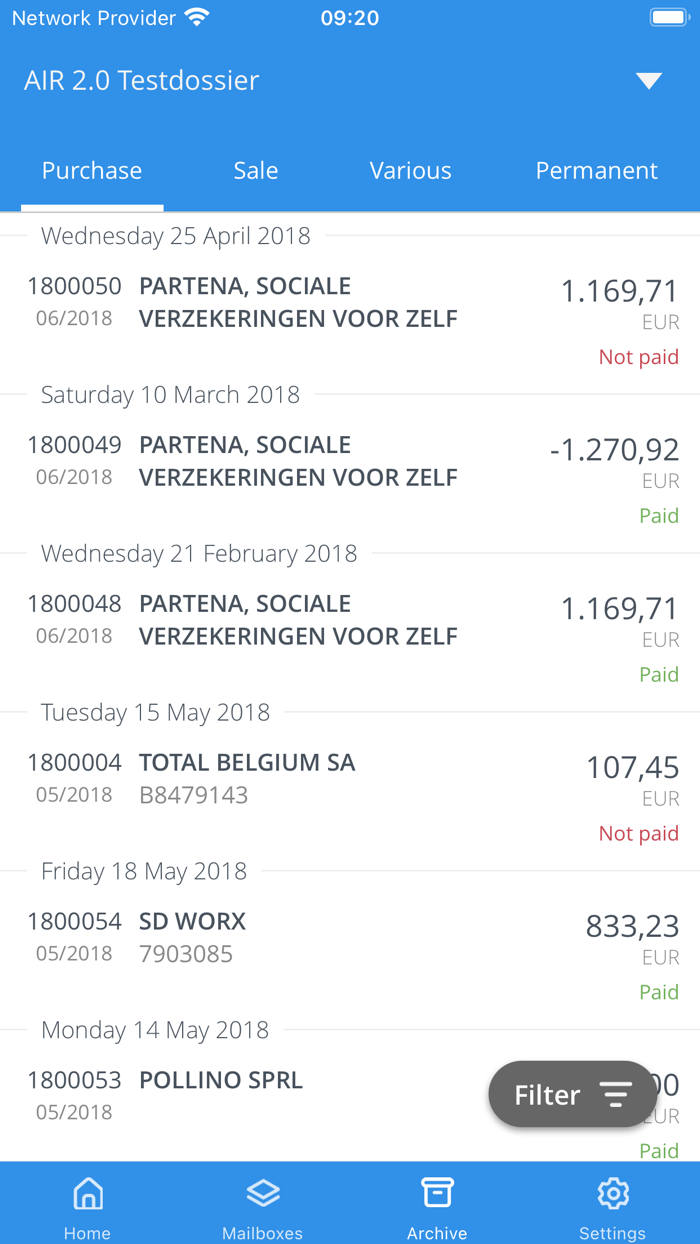Tap the Paid label under invoice 1800048
This screenshot has width=700, height=1244.
(x=659, y=674)
